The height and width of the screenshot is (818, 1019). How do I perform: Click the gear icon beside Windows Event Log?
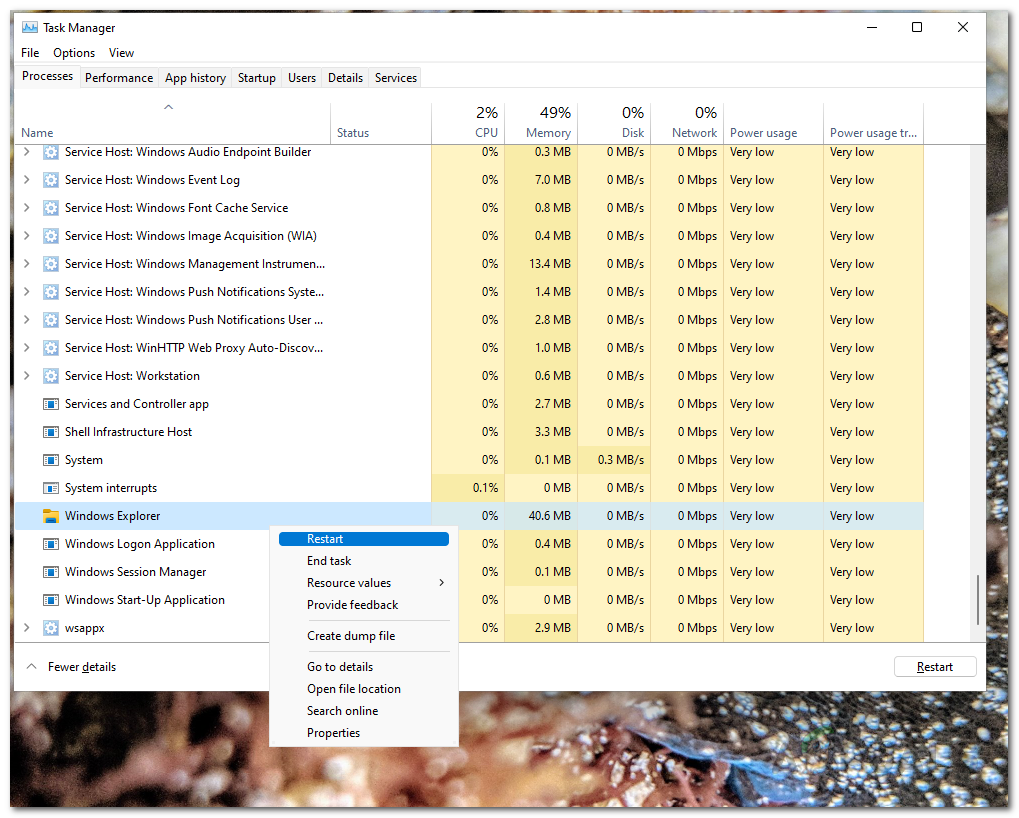coord(51,180)
